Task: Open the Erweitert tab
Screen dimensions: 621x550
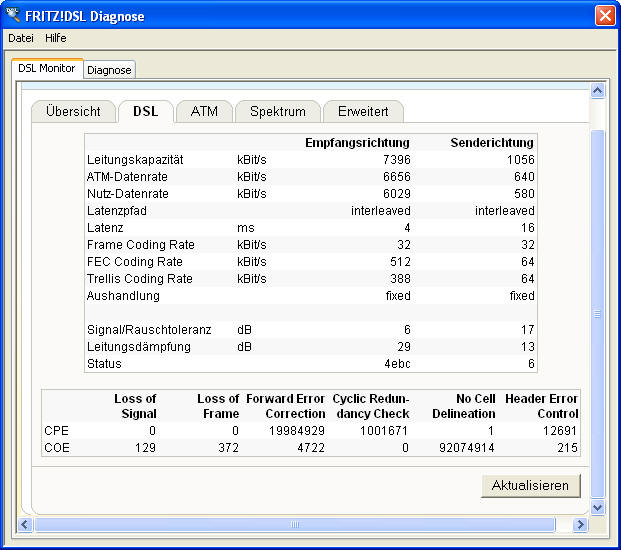Action: [363, 111]
